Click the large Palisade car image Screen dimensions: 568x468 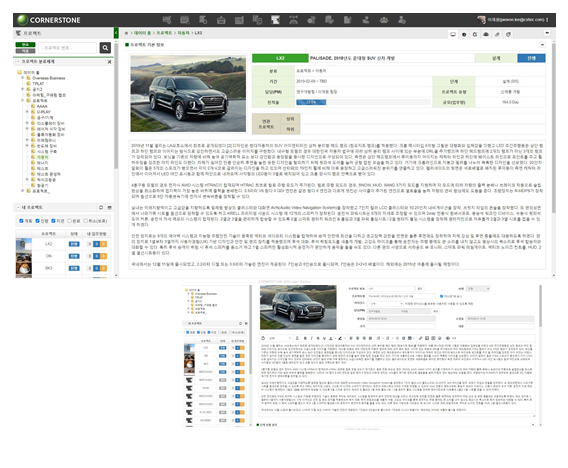coord(188,93)
